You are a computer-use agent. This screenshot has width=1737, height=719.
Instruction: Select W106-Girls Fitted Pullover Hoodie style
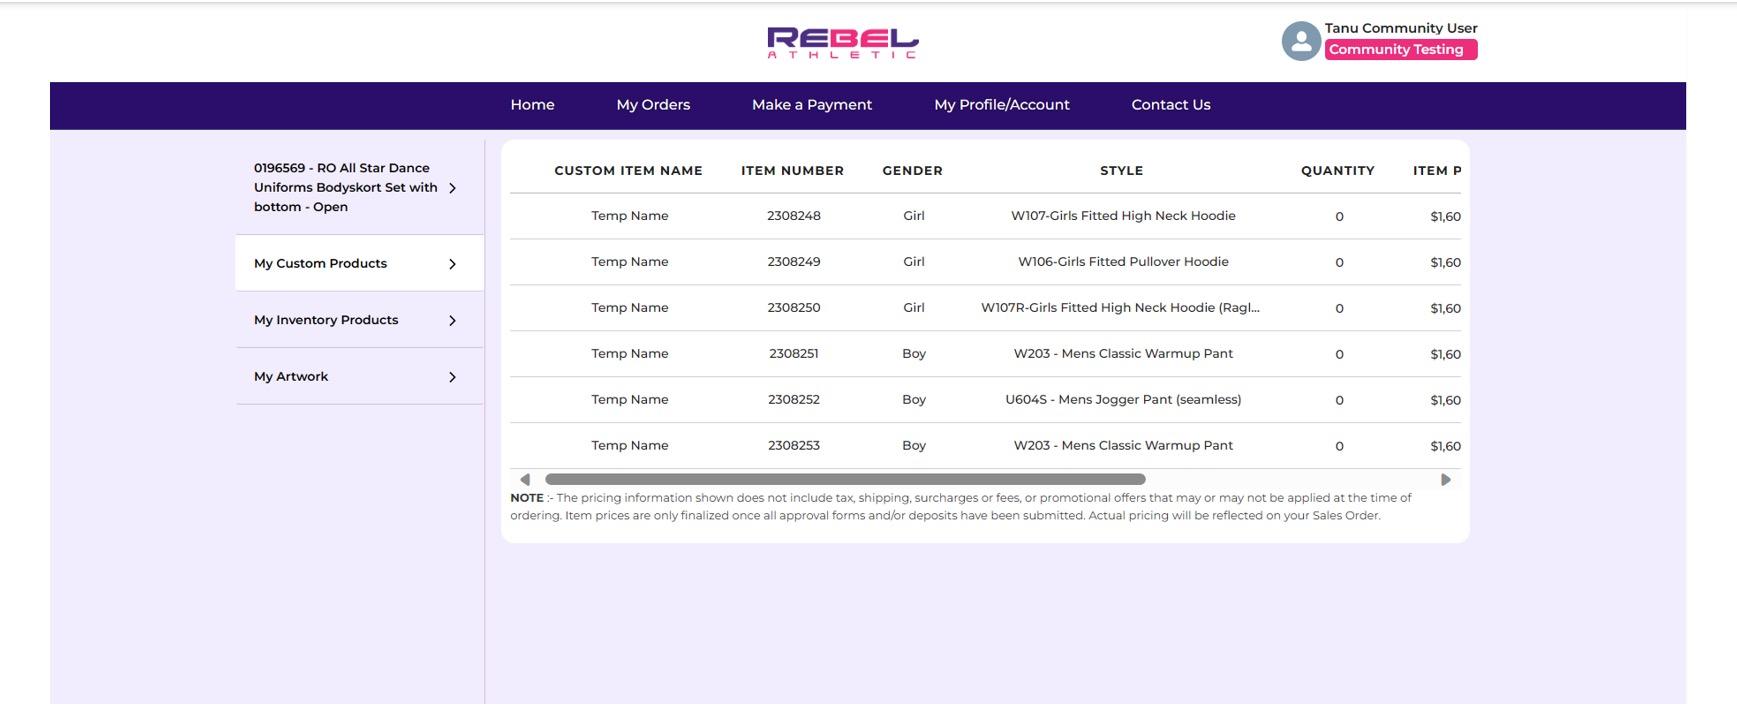[x=1123, y=262]
